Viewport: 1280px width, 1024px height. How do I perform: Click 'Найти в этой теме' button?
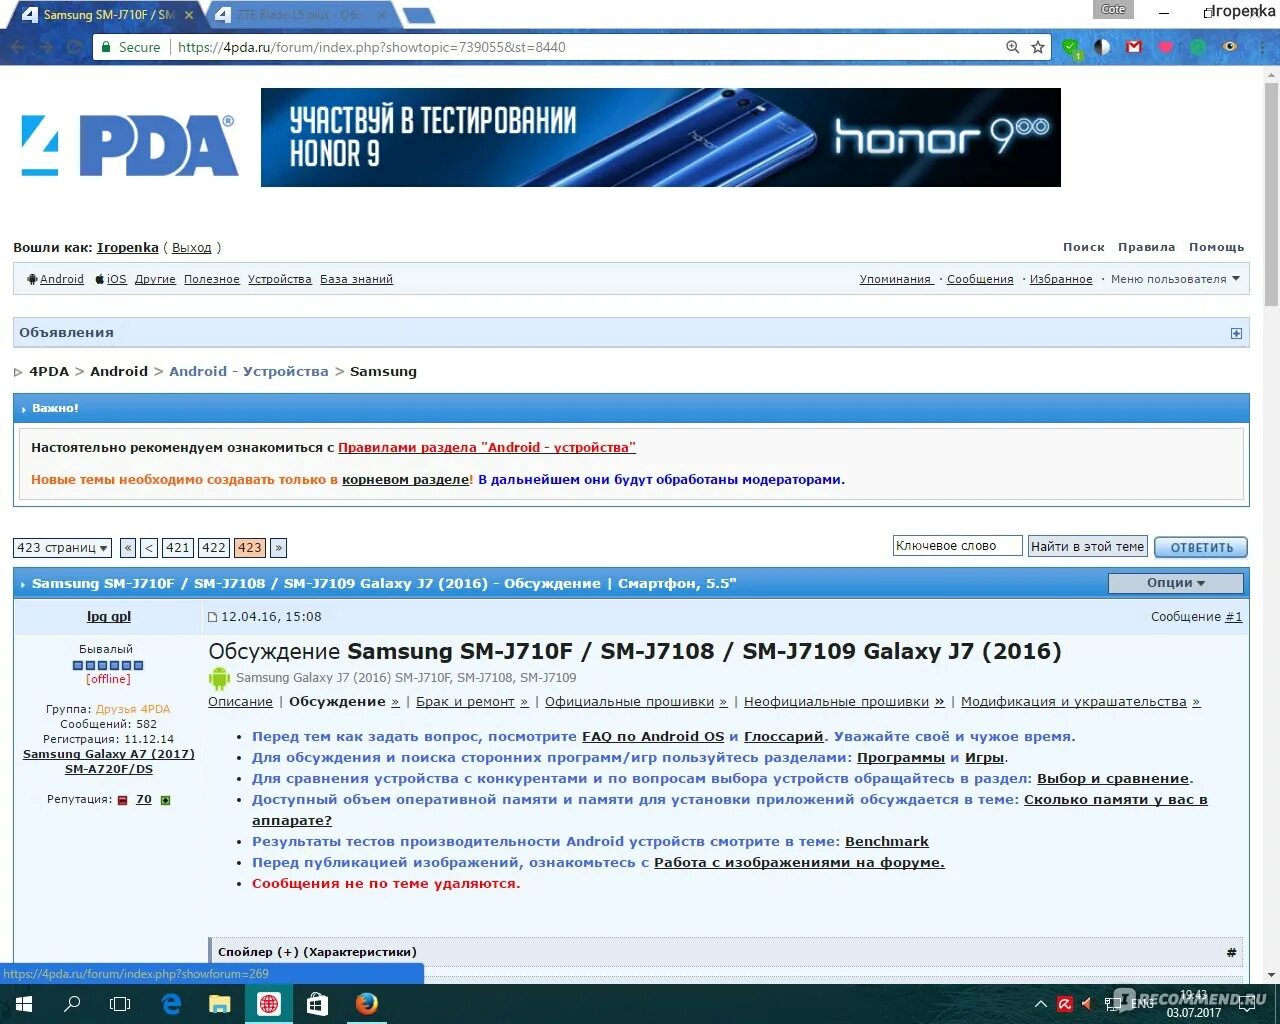pos(1087,546)
